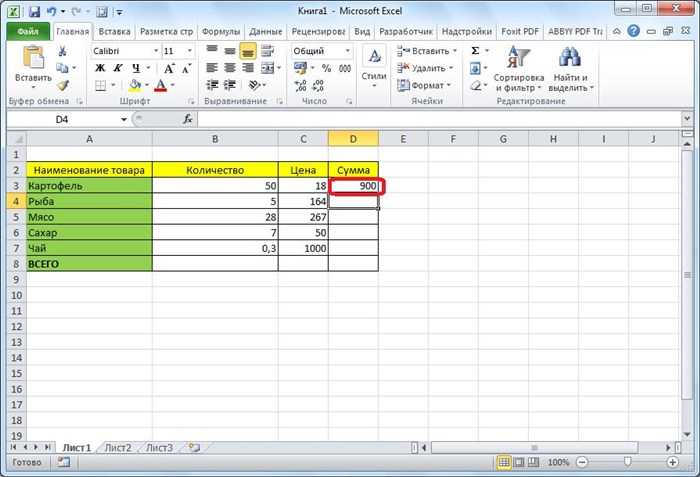Click the Cut scissors icon

coord(62,51)
